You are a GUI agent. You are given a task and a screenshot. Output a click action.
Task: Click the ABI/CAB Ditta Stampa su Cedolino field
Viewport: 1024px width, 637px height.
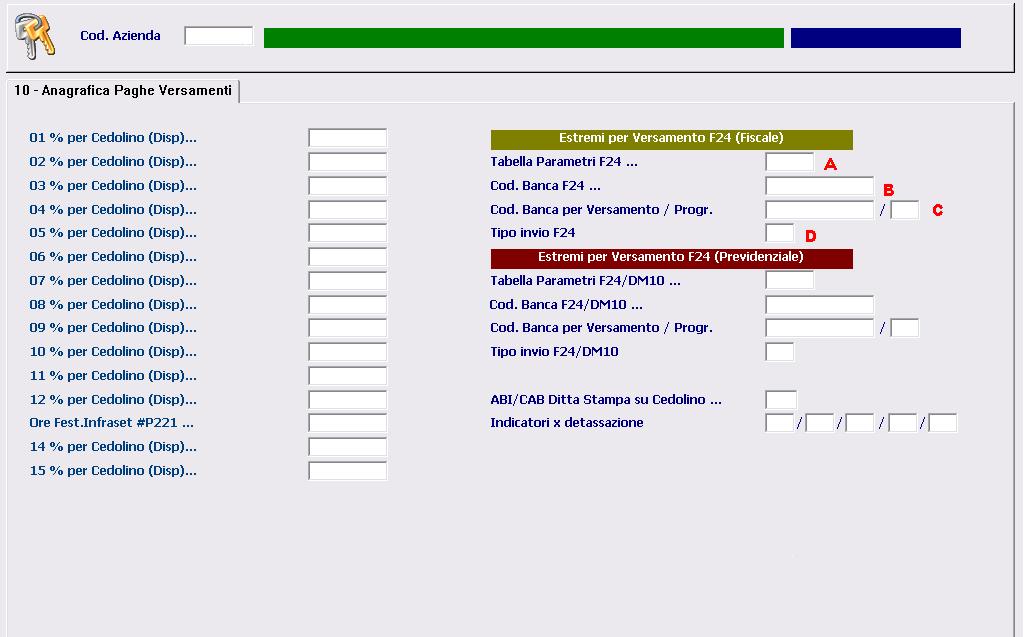780,400
